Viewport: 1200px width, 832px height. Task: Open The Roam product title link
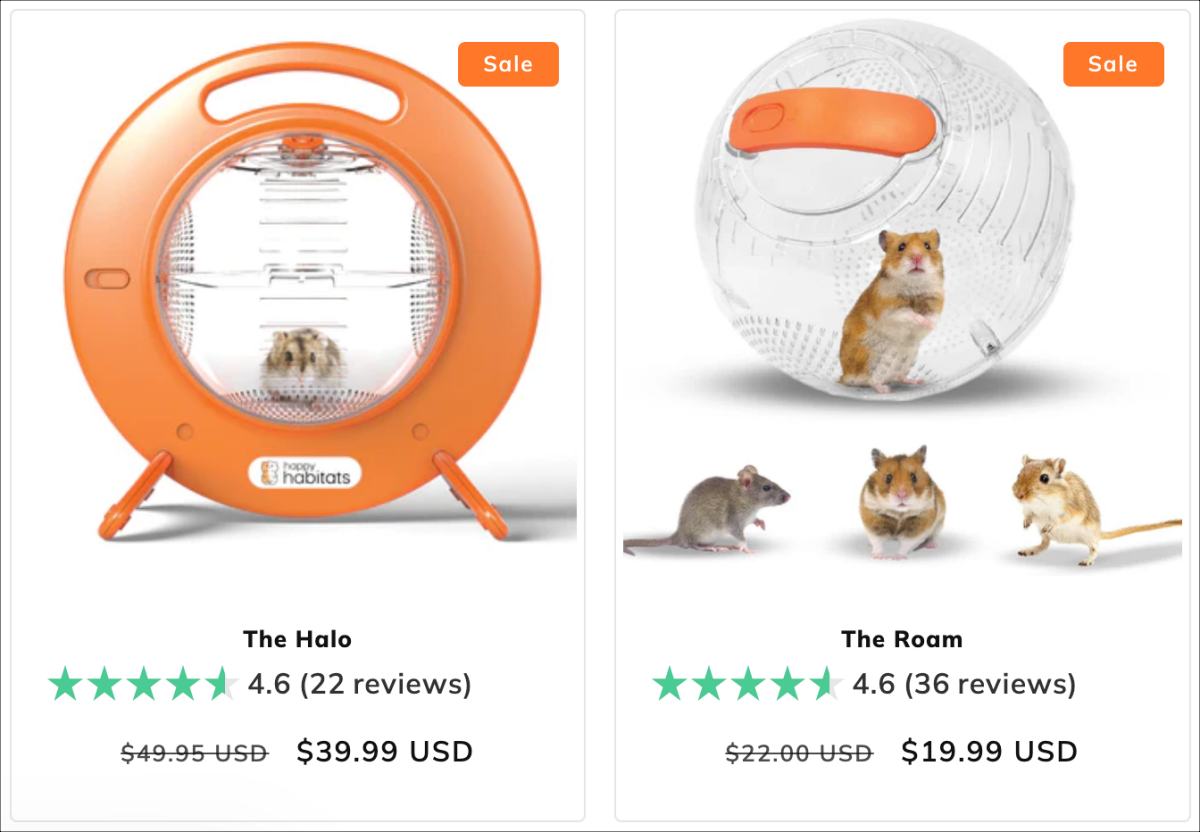(902, 639)
